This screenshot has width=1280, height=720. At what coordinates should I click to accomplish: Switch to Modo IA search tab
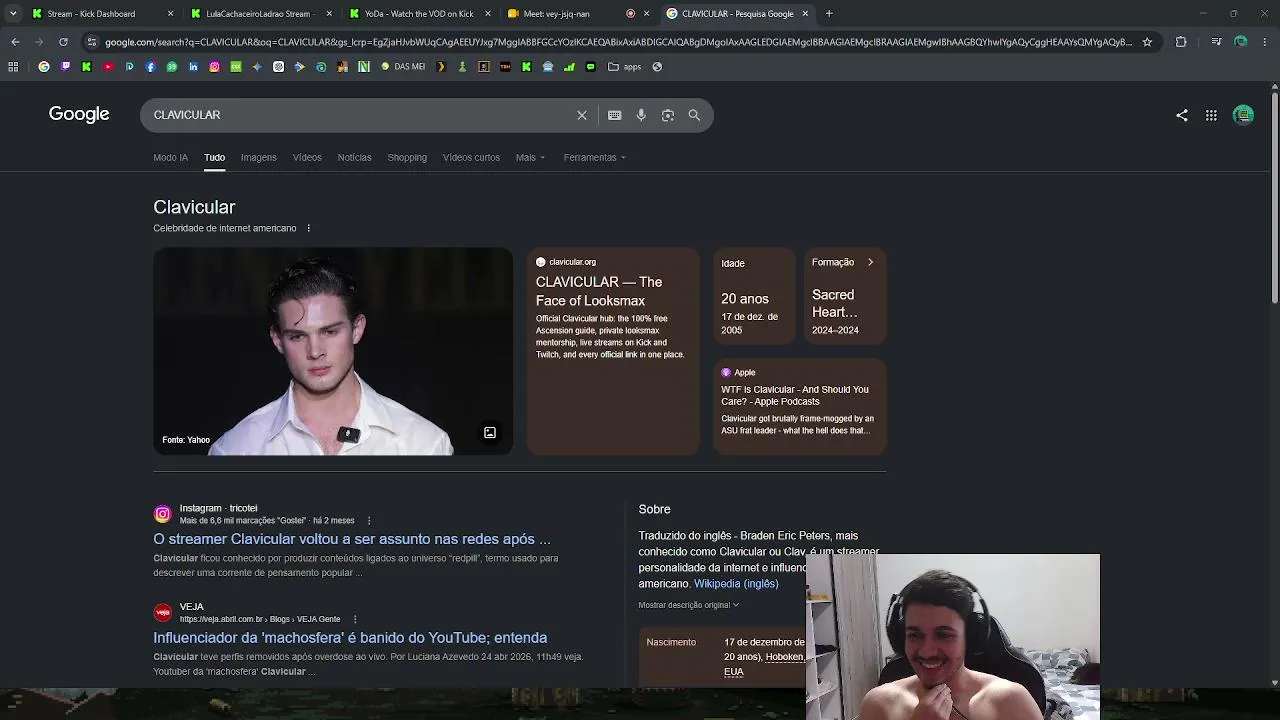(170, 157)
